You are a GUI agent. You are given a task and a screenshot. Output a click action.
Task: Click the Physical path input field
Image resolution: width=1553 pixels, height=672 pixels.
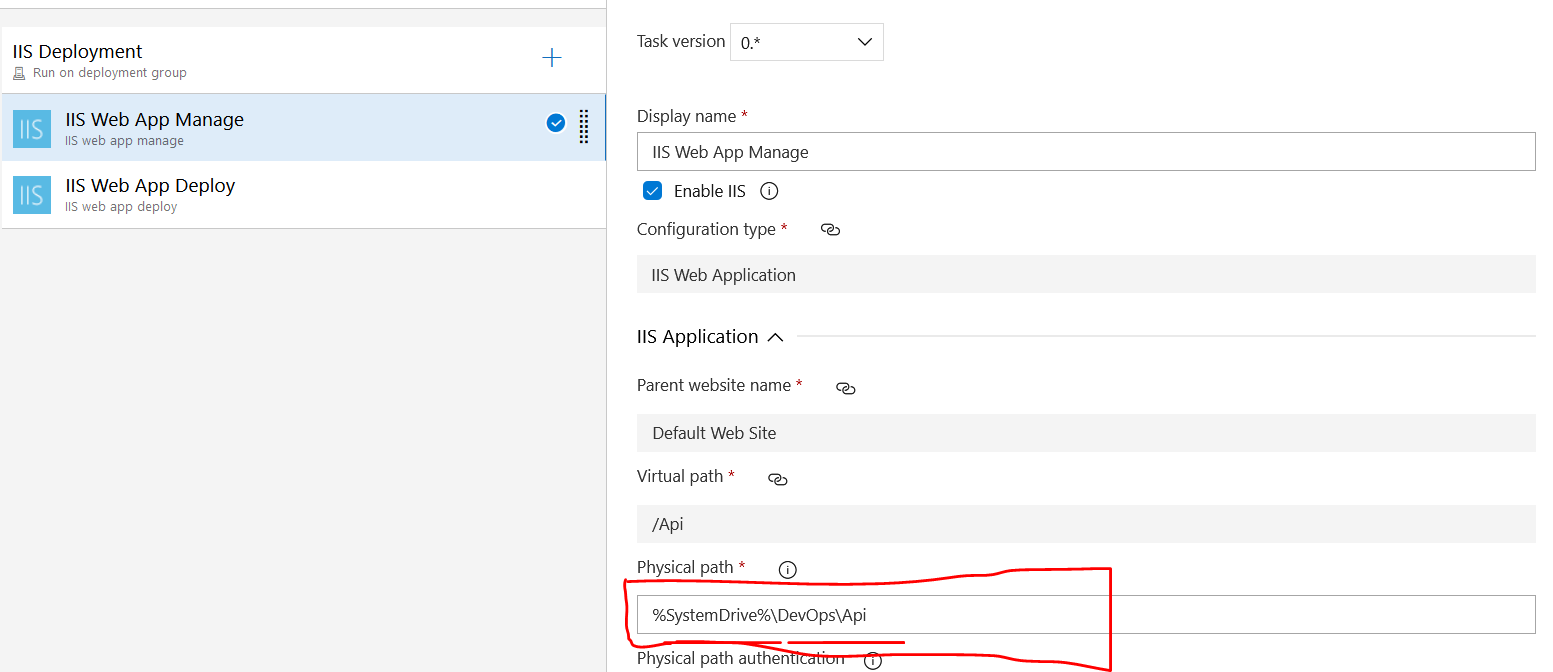[x=1086, y=615]
